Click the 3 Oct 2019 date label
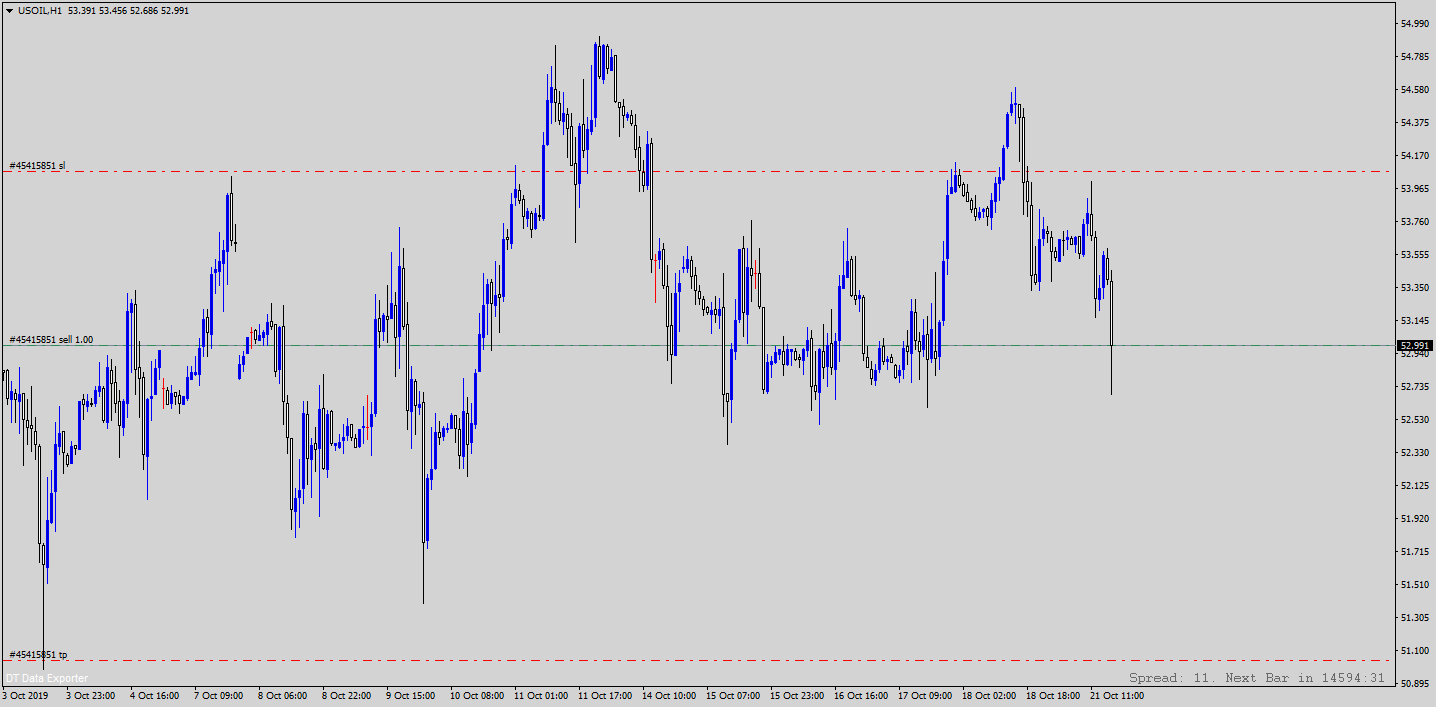The image size is (1436, 707). coord(25,696)
